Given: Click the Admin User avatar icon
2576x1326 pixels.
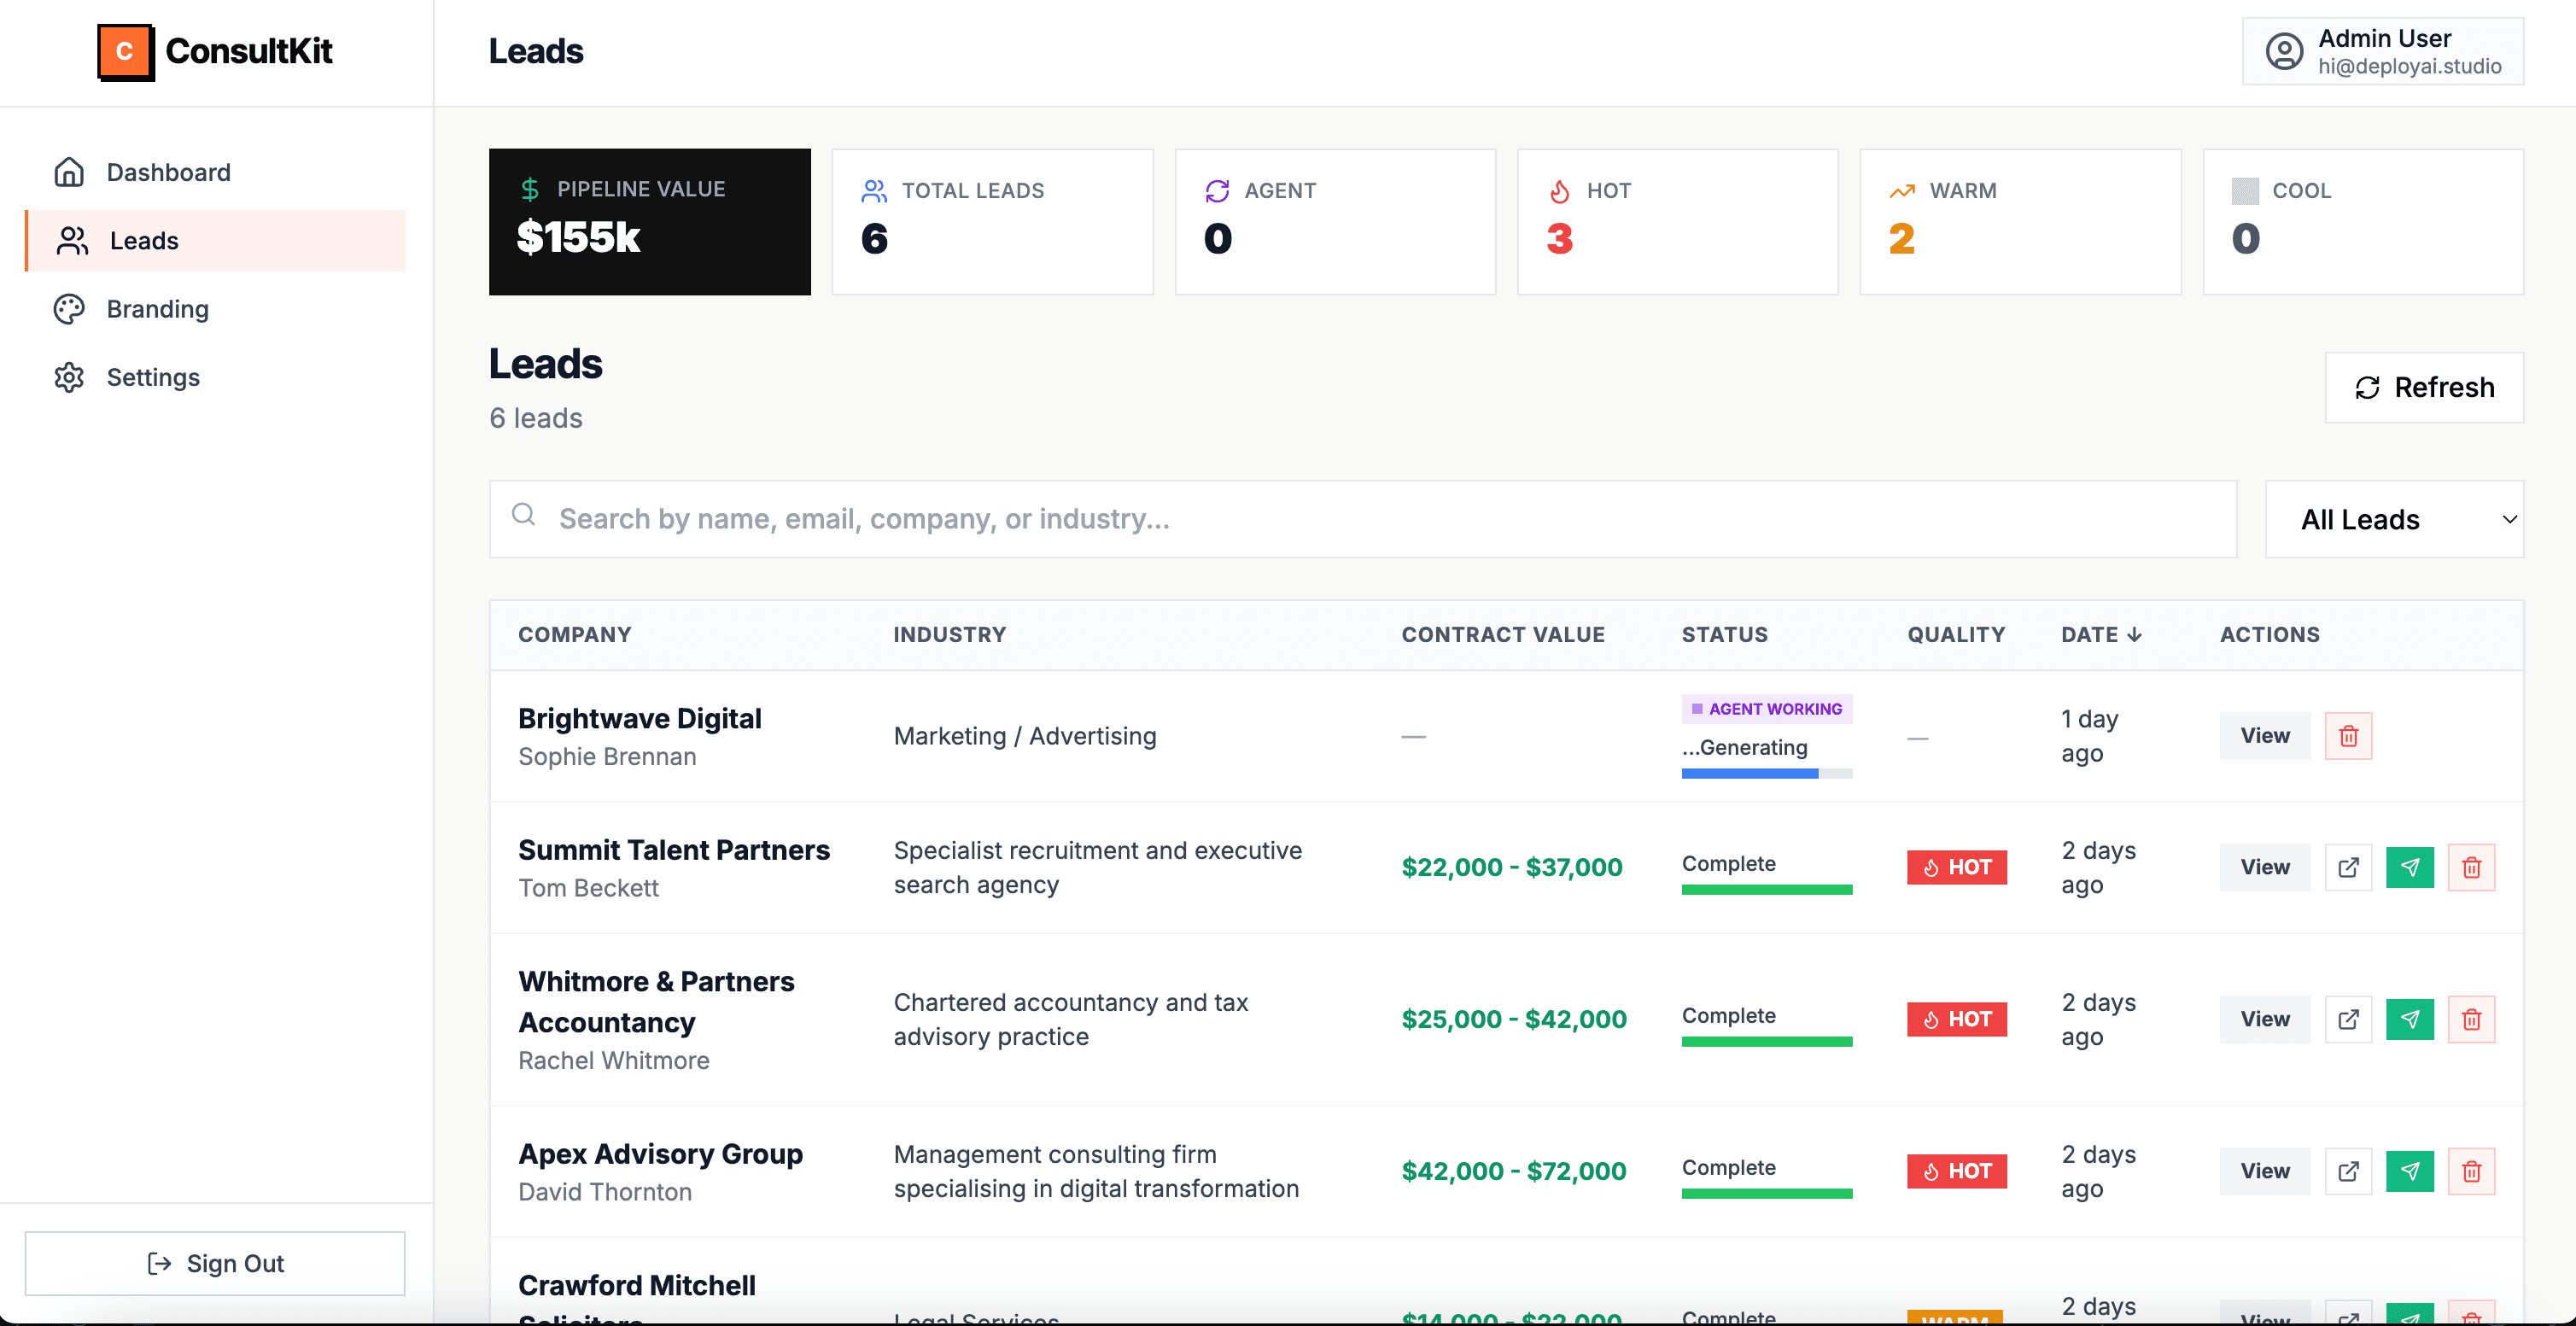Looking at the screenshot, I should [2284, 51].
